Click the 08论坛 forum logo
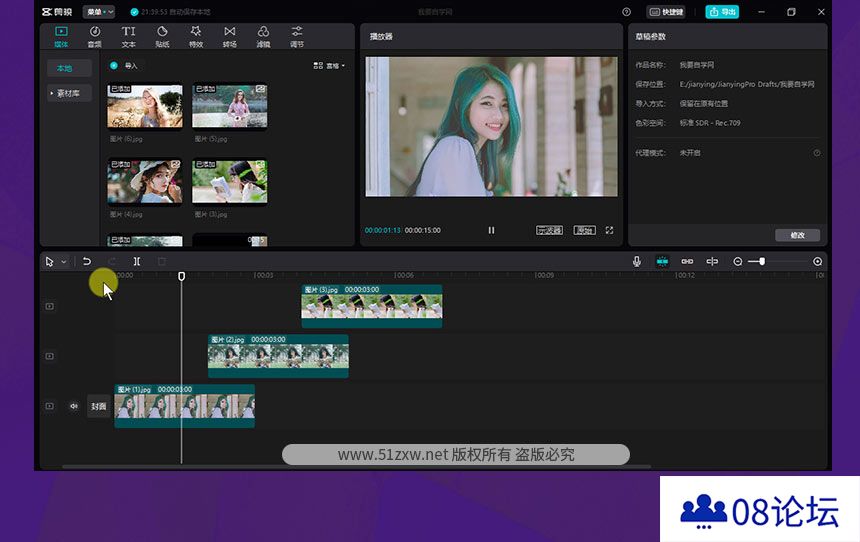Image resolution: width=860 pixels, height=542 pixels. (760, 511)
